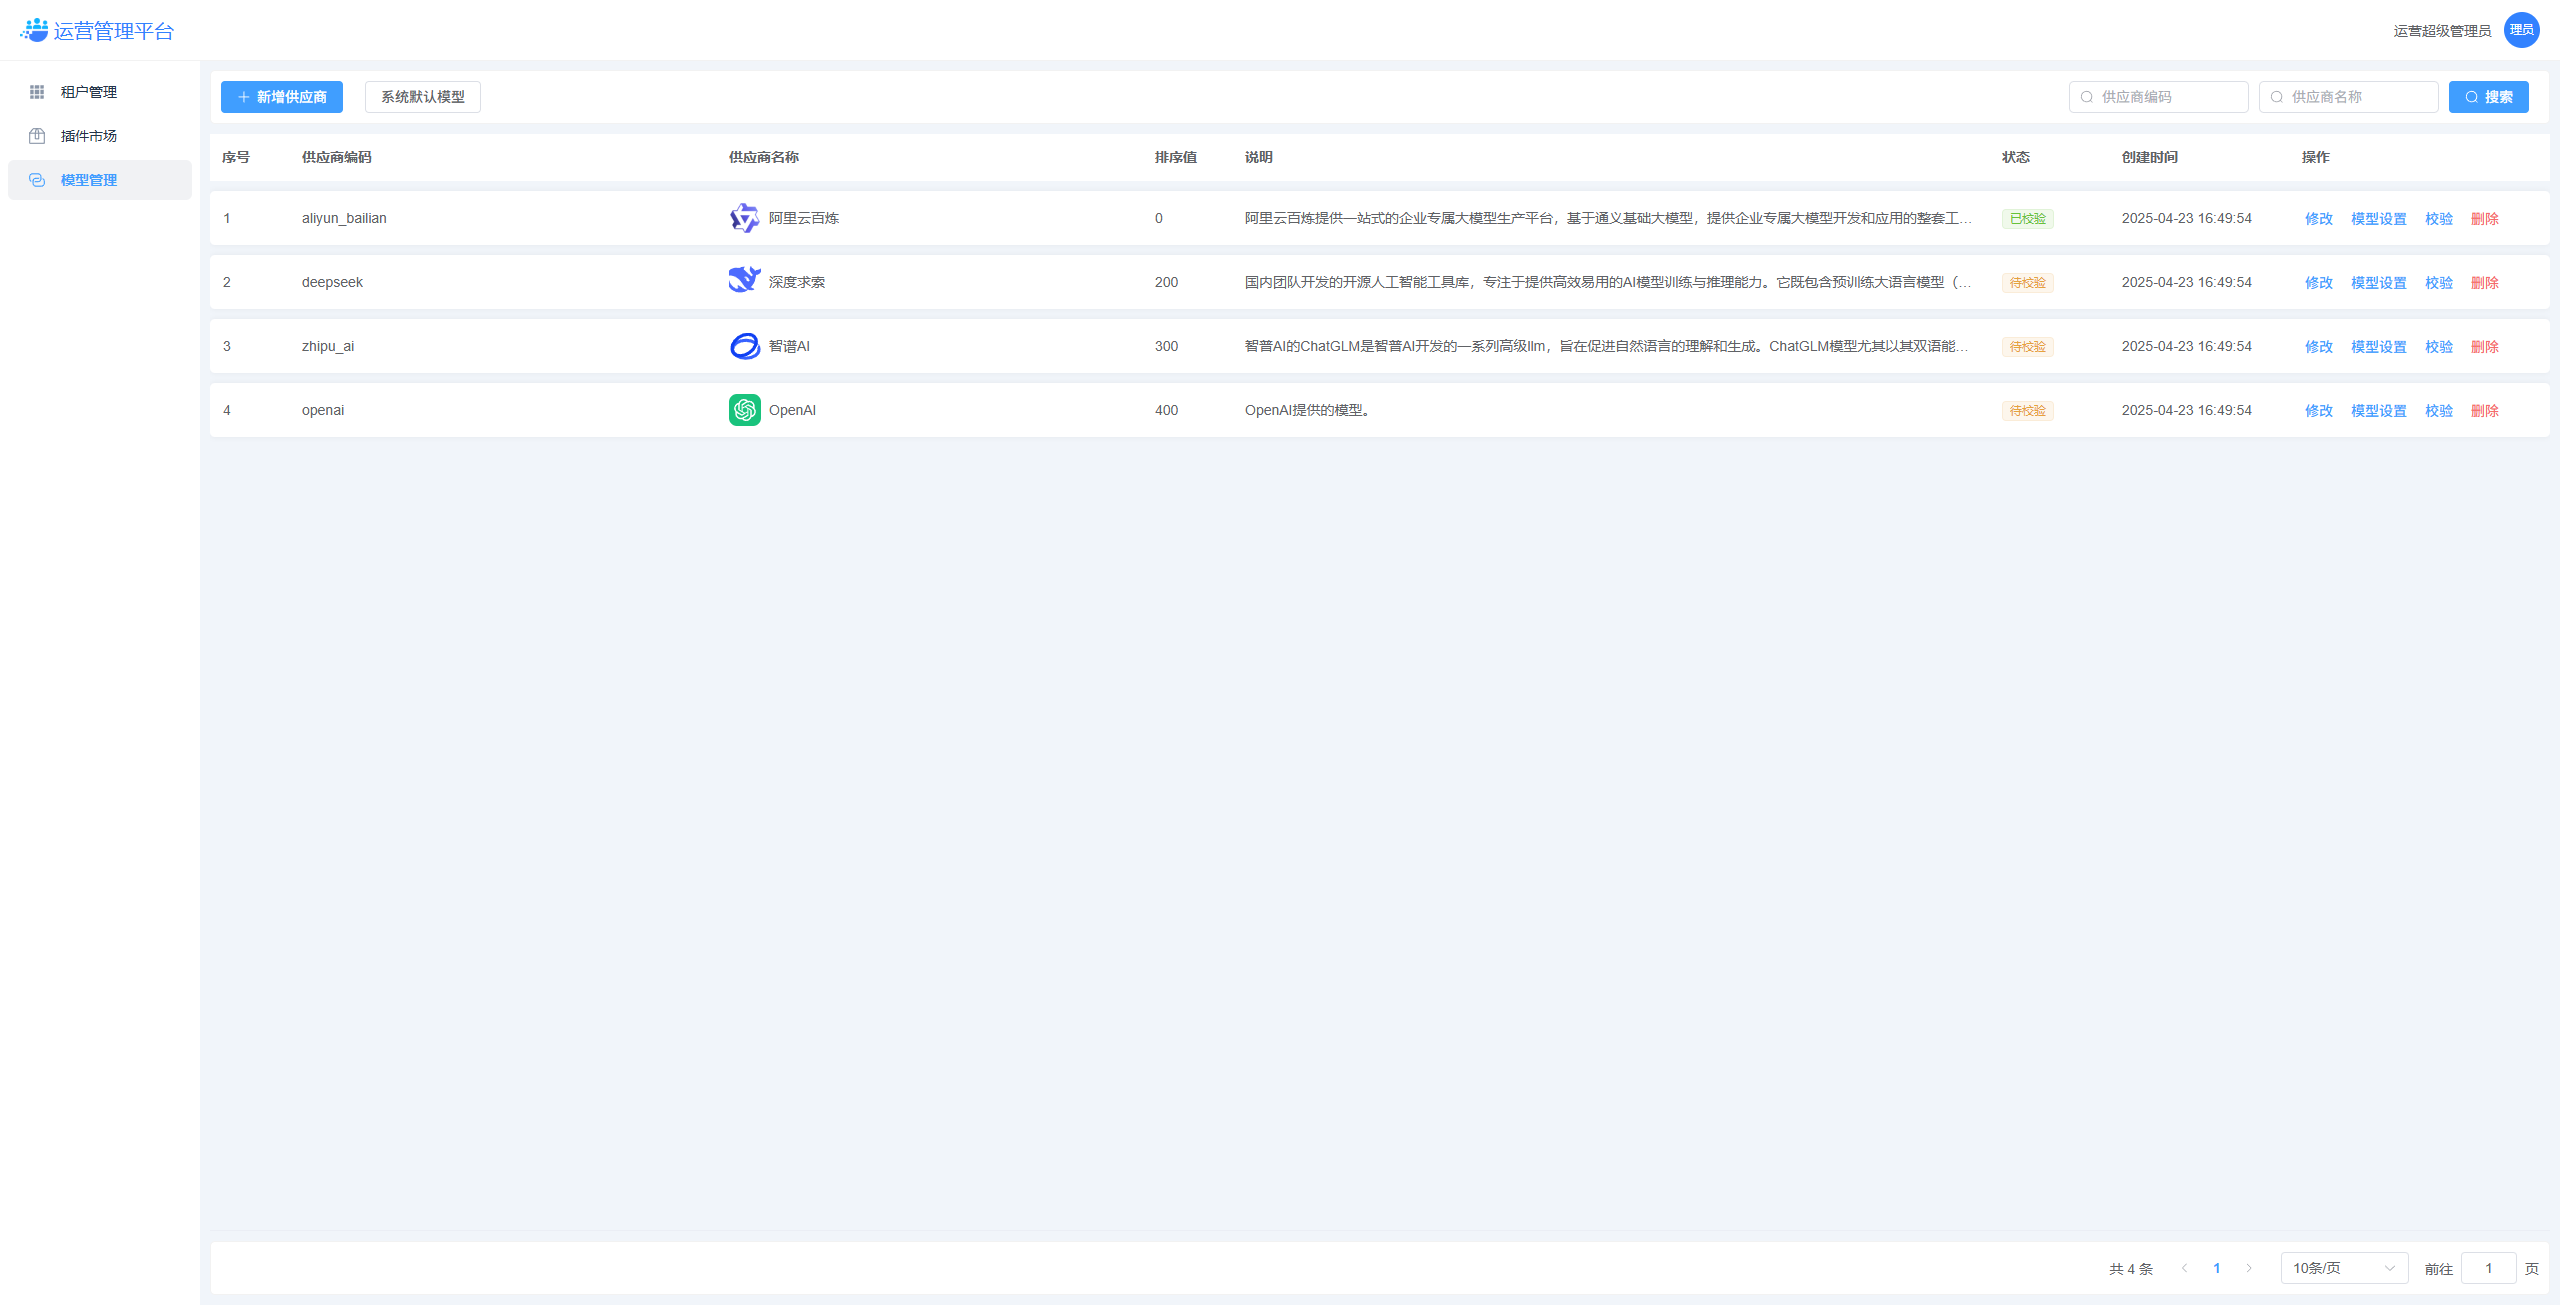Go to previous page arrow
The height and width of the screenshot is (1305, 2560).
tap(2185, 1268)
